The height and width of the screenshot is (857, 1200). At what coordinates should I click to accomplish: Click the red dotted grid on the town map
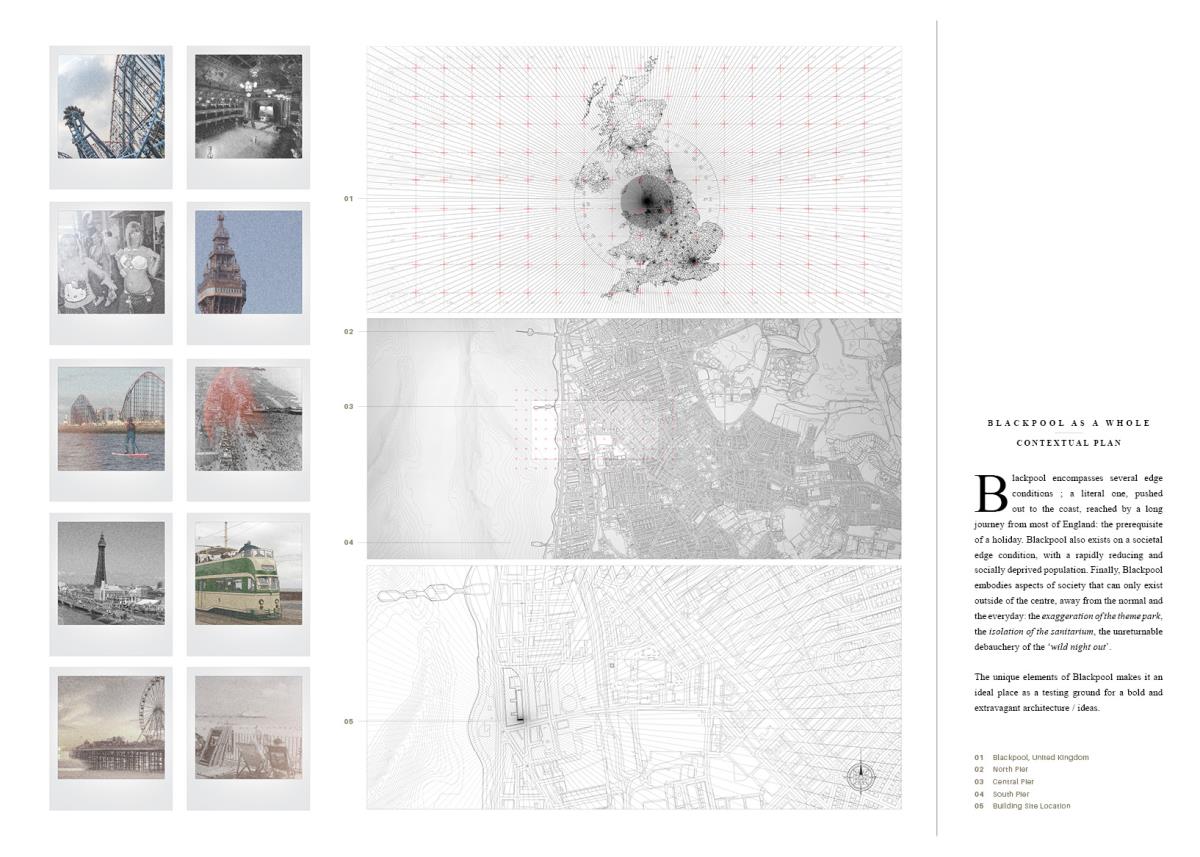click(x=535, y=428)
